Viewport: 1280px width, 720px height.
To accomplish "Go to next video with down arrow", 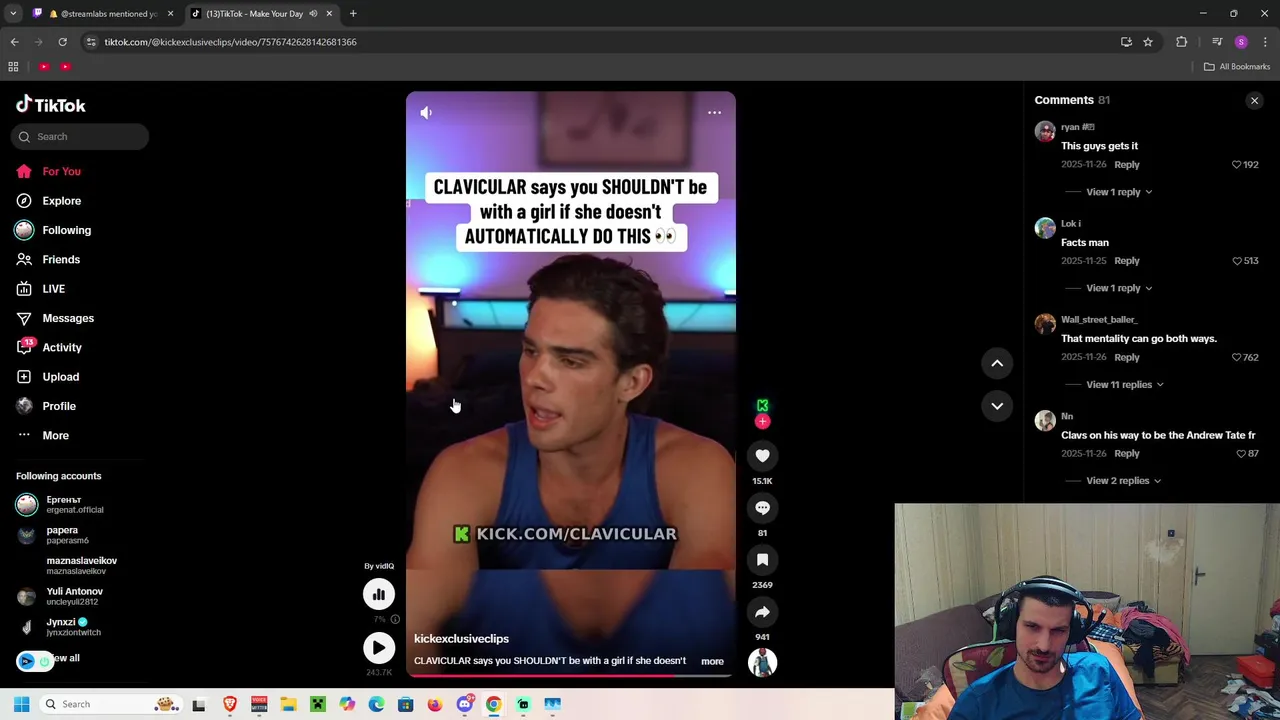I will [x=997, y=406].
